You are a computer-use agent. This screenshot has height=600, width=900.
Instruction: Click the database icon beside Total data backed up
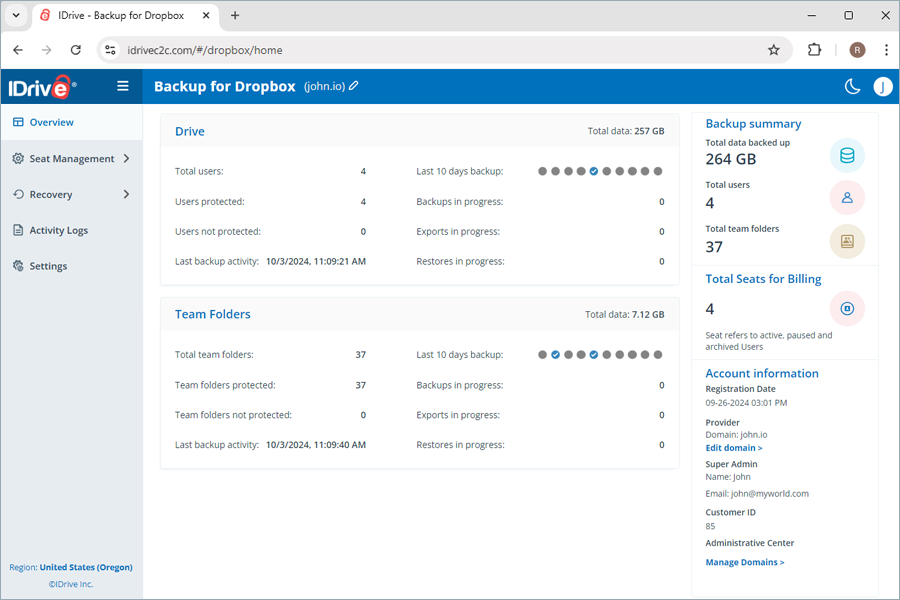[x=847, y=155]
